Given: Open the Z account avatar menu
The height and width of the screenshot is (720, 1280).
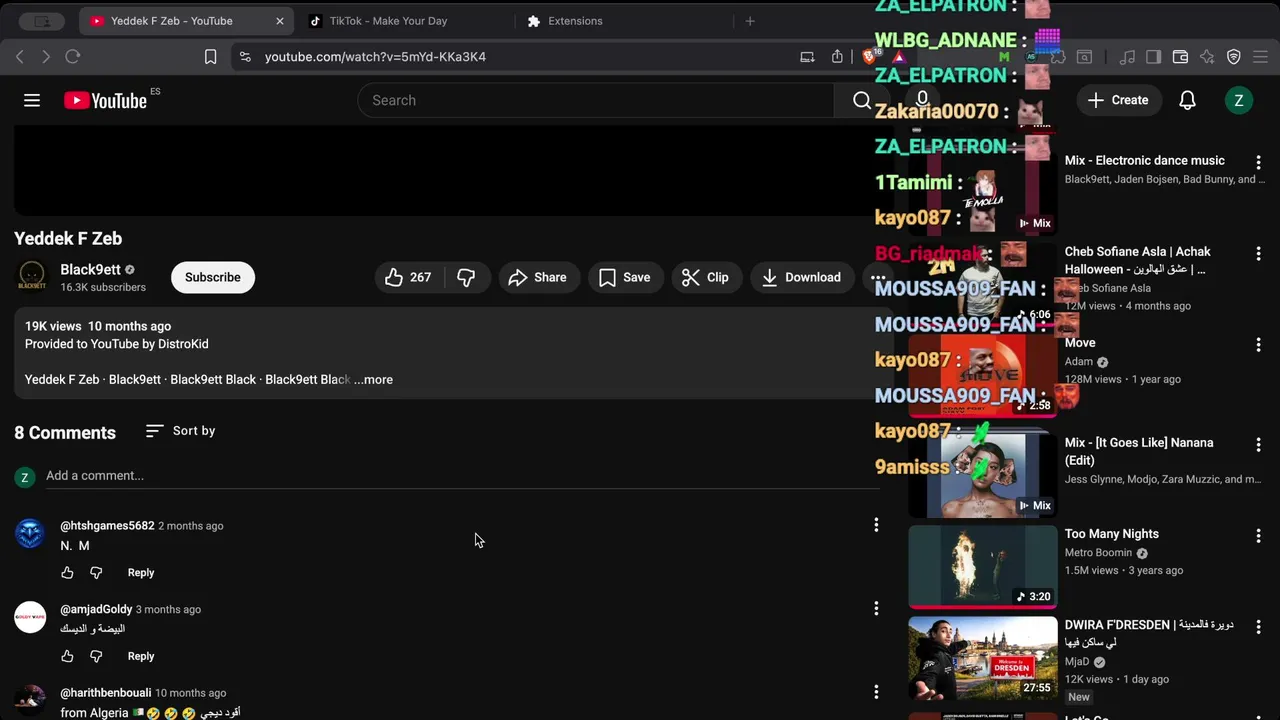Looking at the screenshot, I should click(x=1239, y=100).
